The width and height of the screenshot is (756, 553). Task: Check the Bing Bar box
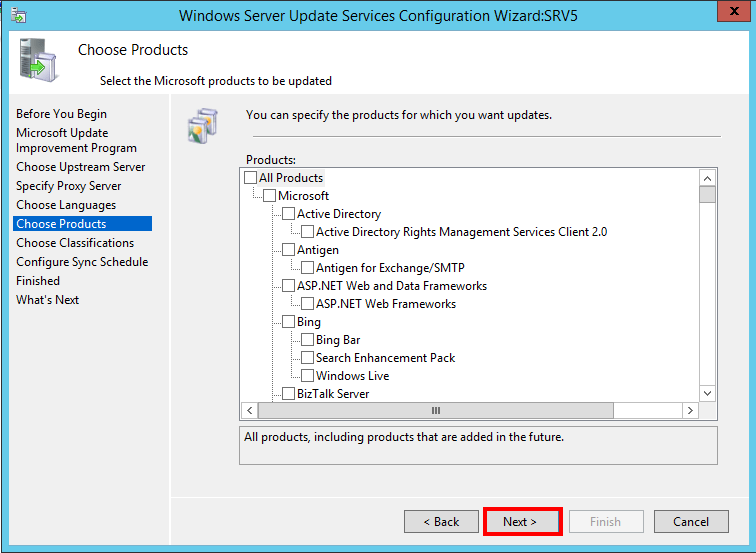[x=307, y=339]
